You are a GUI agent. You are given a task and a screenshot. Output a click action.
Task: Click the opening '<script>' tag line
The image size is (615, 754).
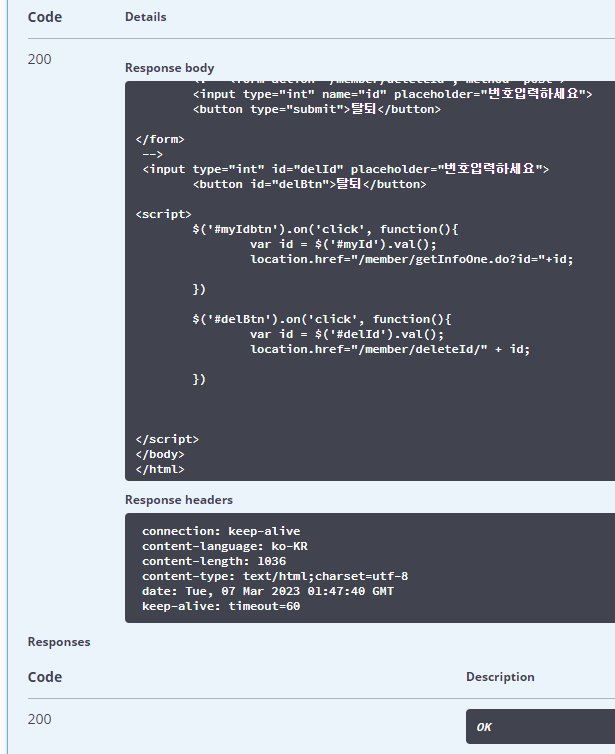click(163, 214)
